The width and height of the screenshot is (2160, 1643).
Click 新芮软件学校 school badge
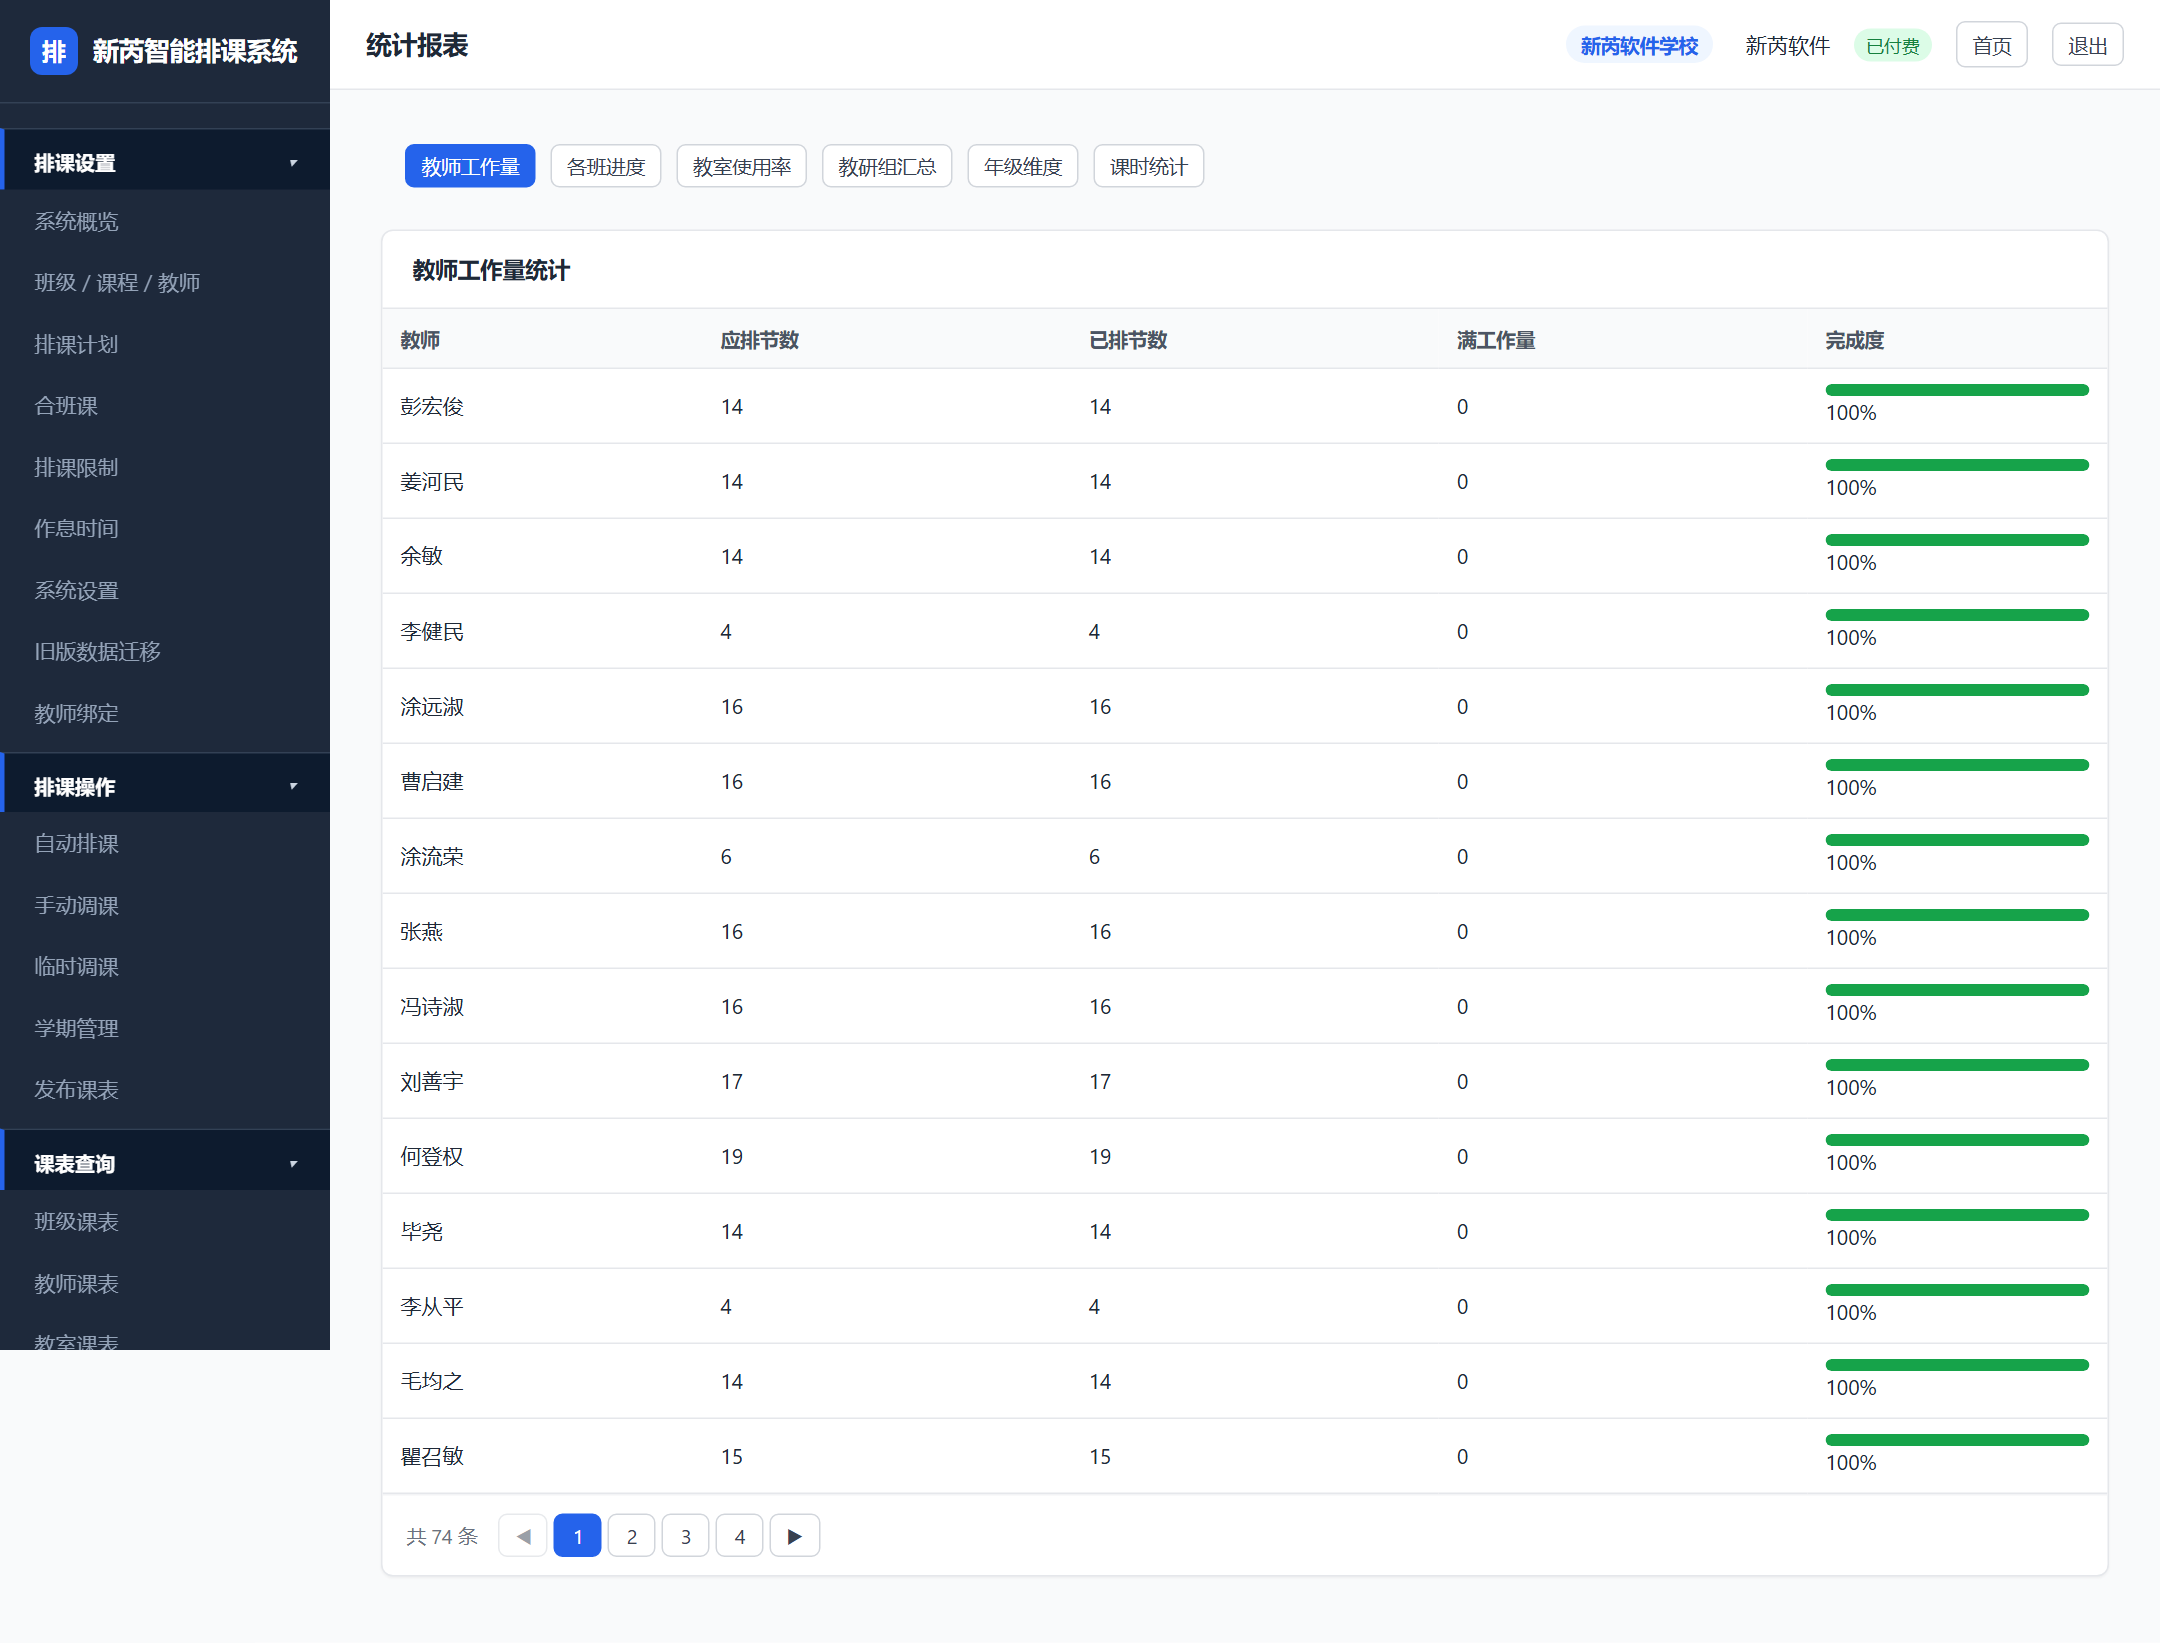point(1639,46)
